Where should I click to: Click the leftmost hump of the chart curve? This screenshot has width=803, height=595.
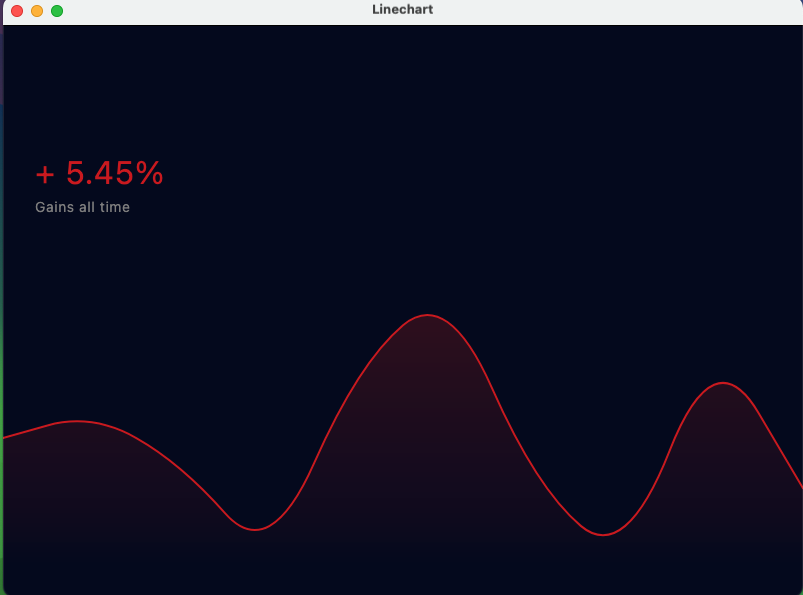[x=76, y=422]
